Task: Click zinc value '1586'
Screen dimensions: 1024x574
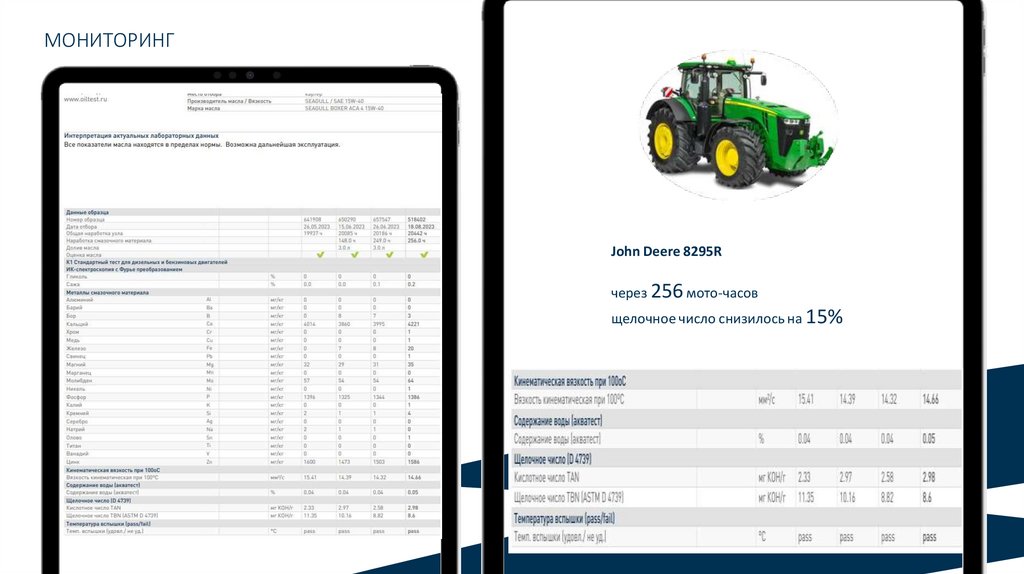Action: [x=413, y=462]
